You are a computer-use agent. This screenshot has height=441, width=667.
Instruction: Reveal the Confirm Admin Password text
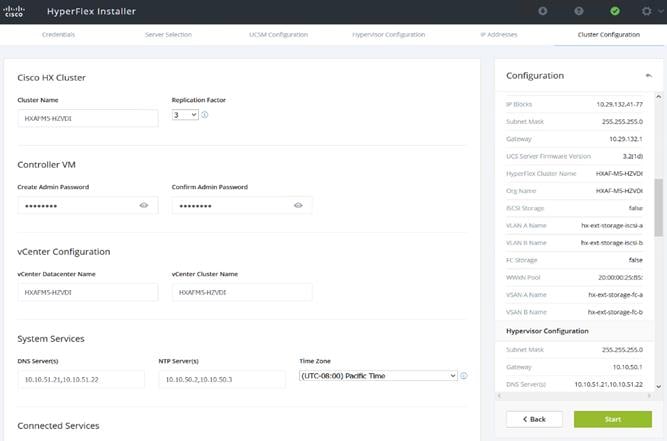click(298, 205)
